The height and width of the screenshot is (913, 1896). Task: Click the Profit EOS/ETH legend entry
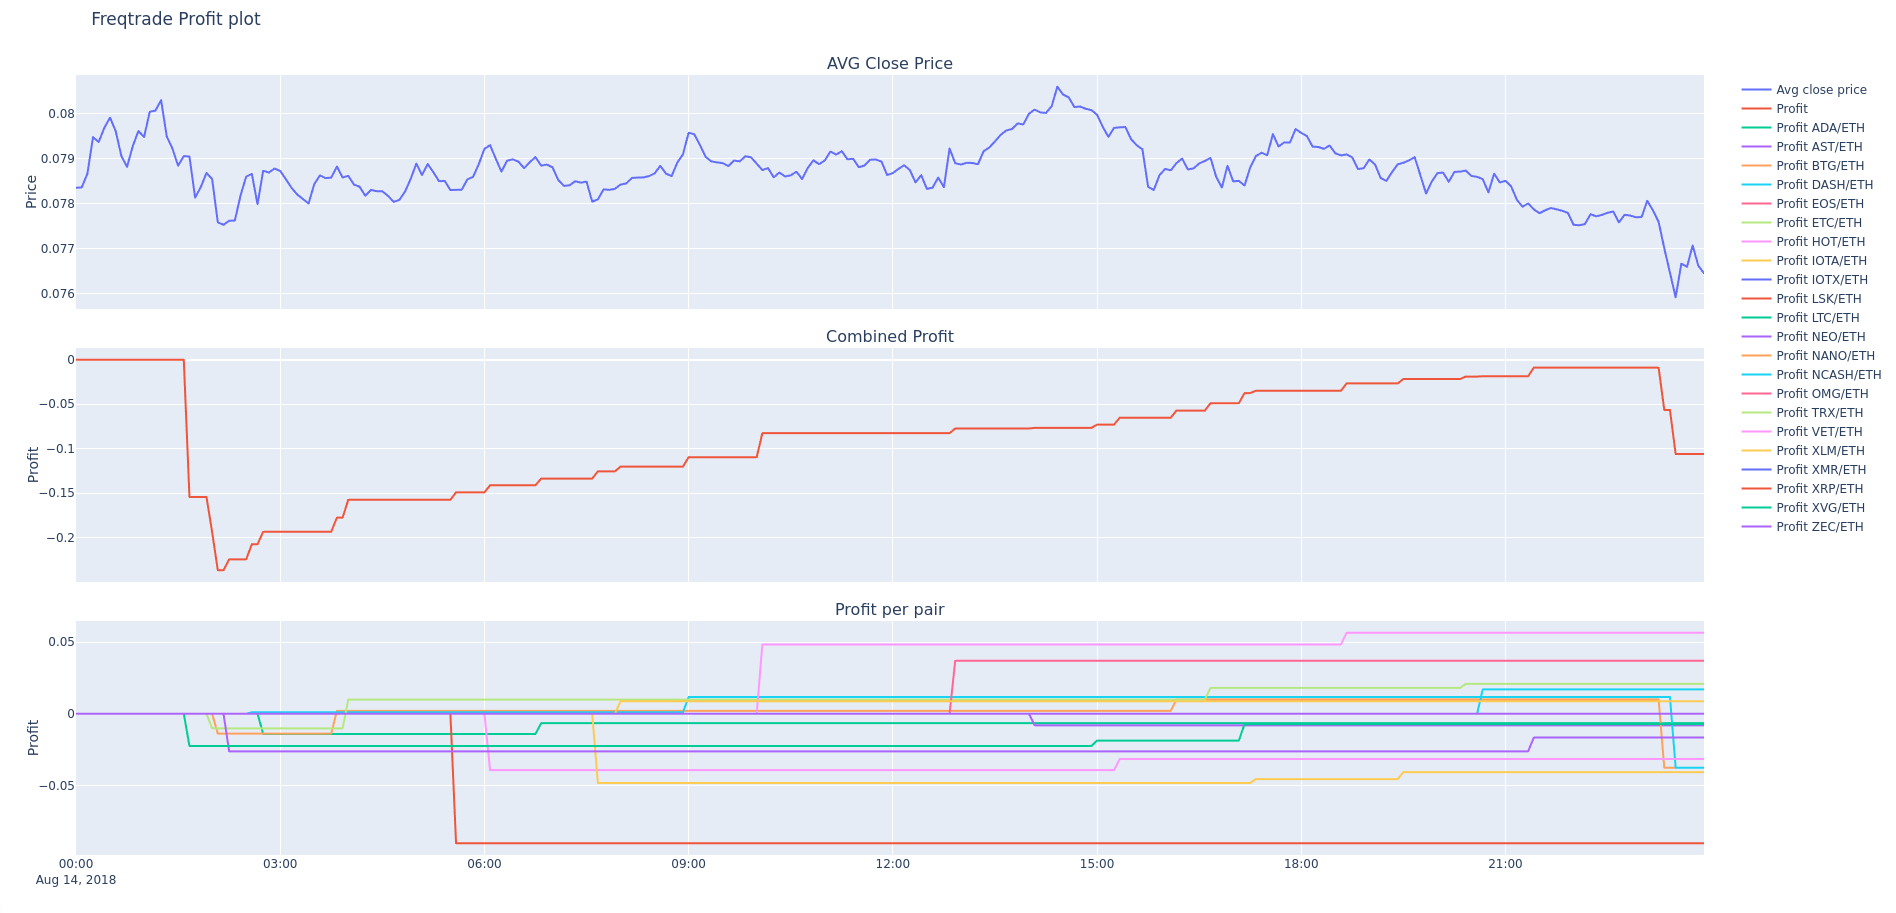1819,204
